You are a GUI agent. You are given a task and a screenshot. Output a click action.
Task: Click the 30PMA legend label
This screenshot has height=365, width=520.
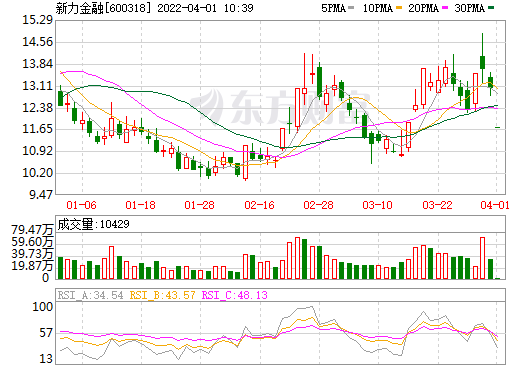pos(469,8)
